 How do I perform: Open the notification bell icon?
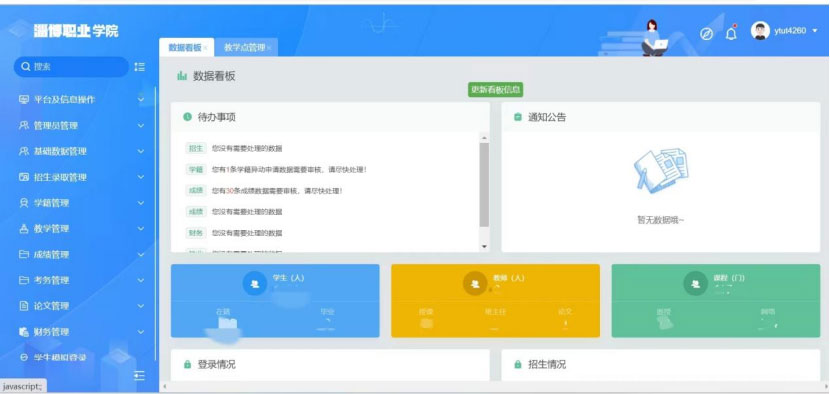click(731, 33)
